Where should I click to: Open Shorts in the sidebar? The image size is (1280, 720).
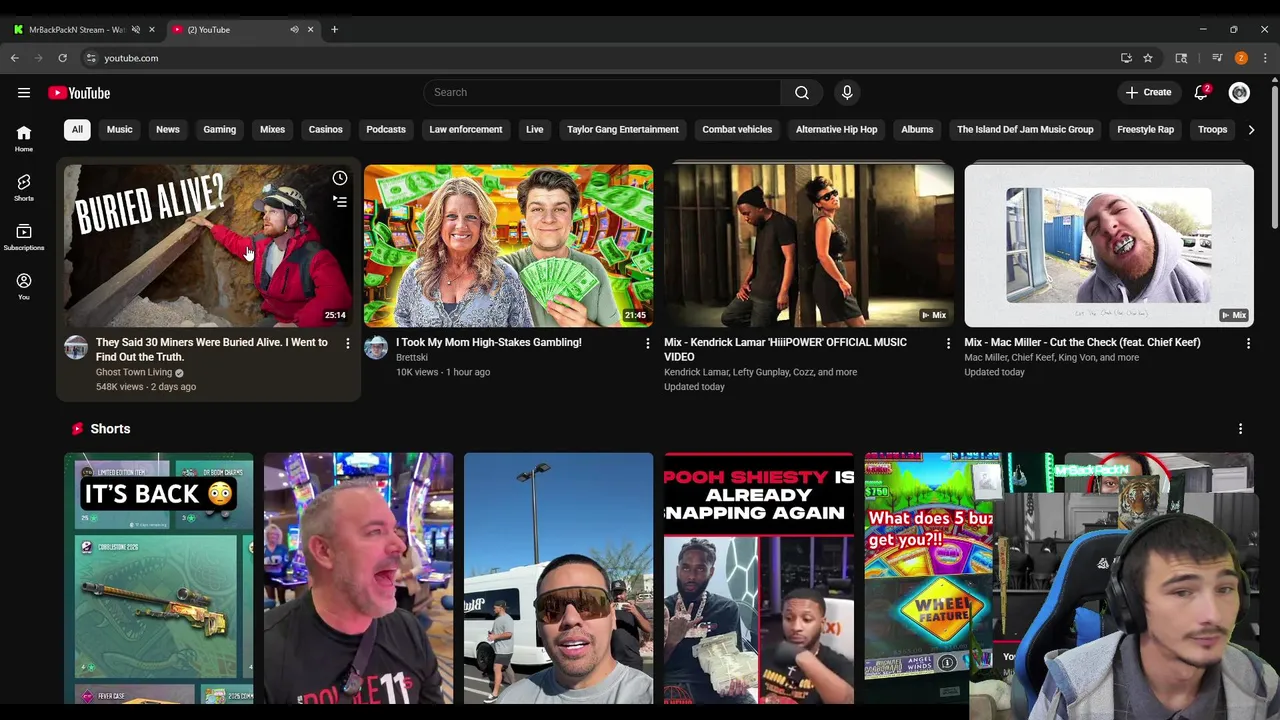coord(24,188)
